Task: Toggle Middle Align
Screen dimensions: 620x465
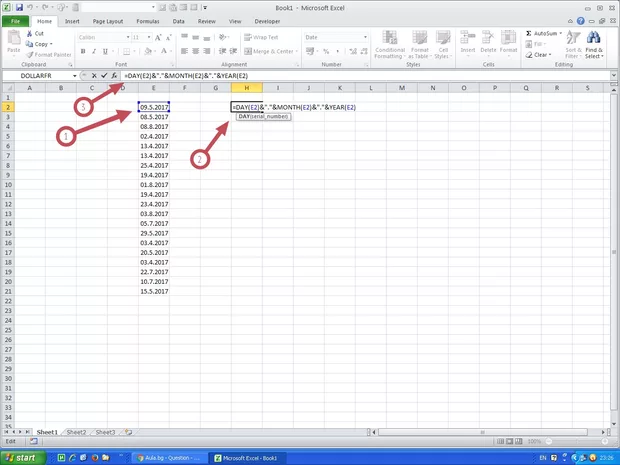Action: pos(195,37)
